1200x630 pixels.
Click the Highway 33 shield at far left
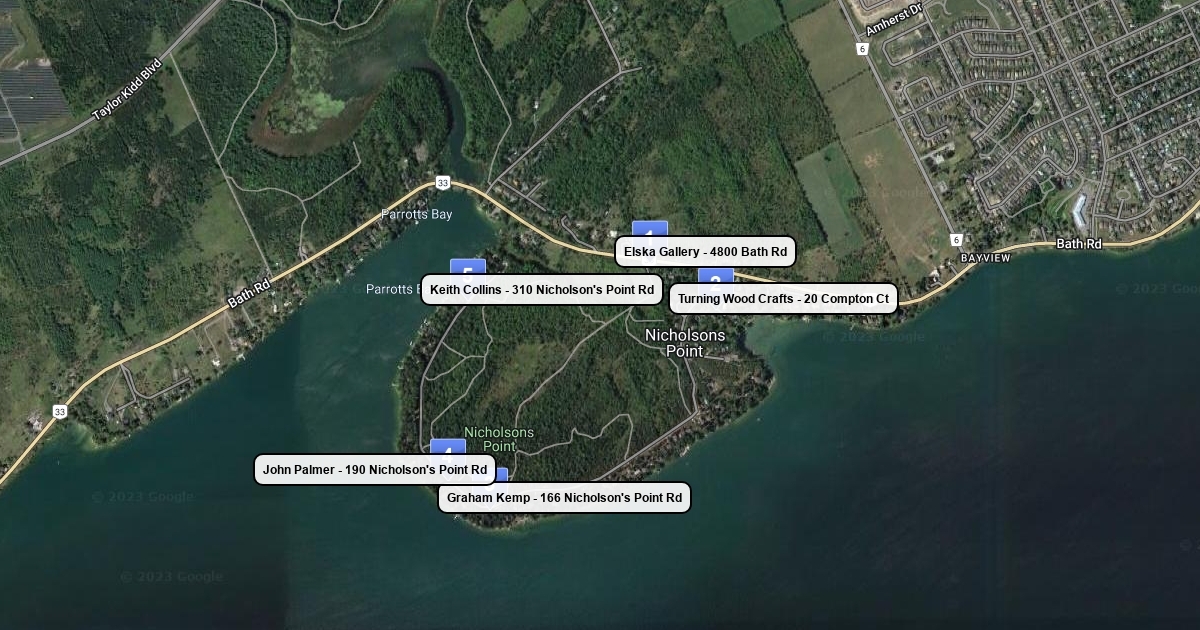pos(60,411)
